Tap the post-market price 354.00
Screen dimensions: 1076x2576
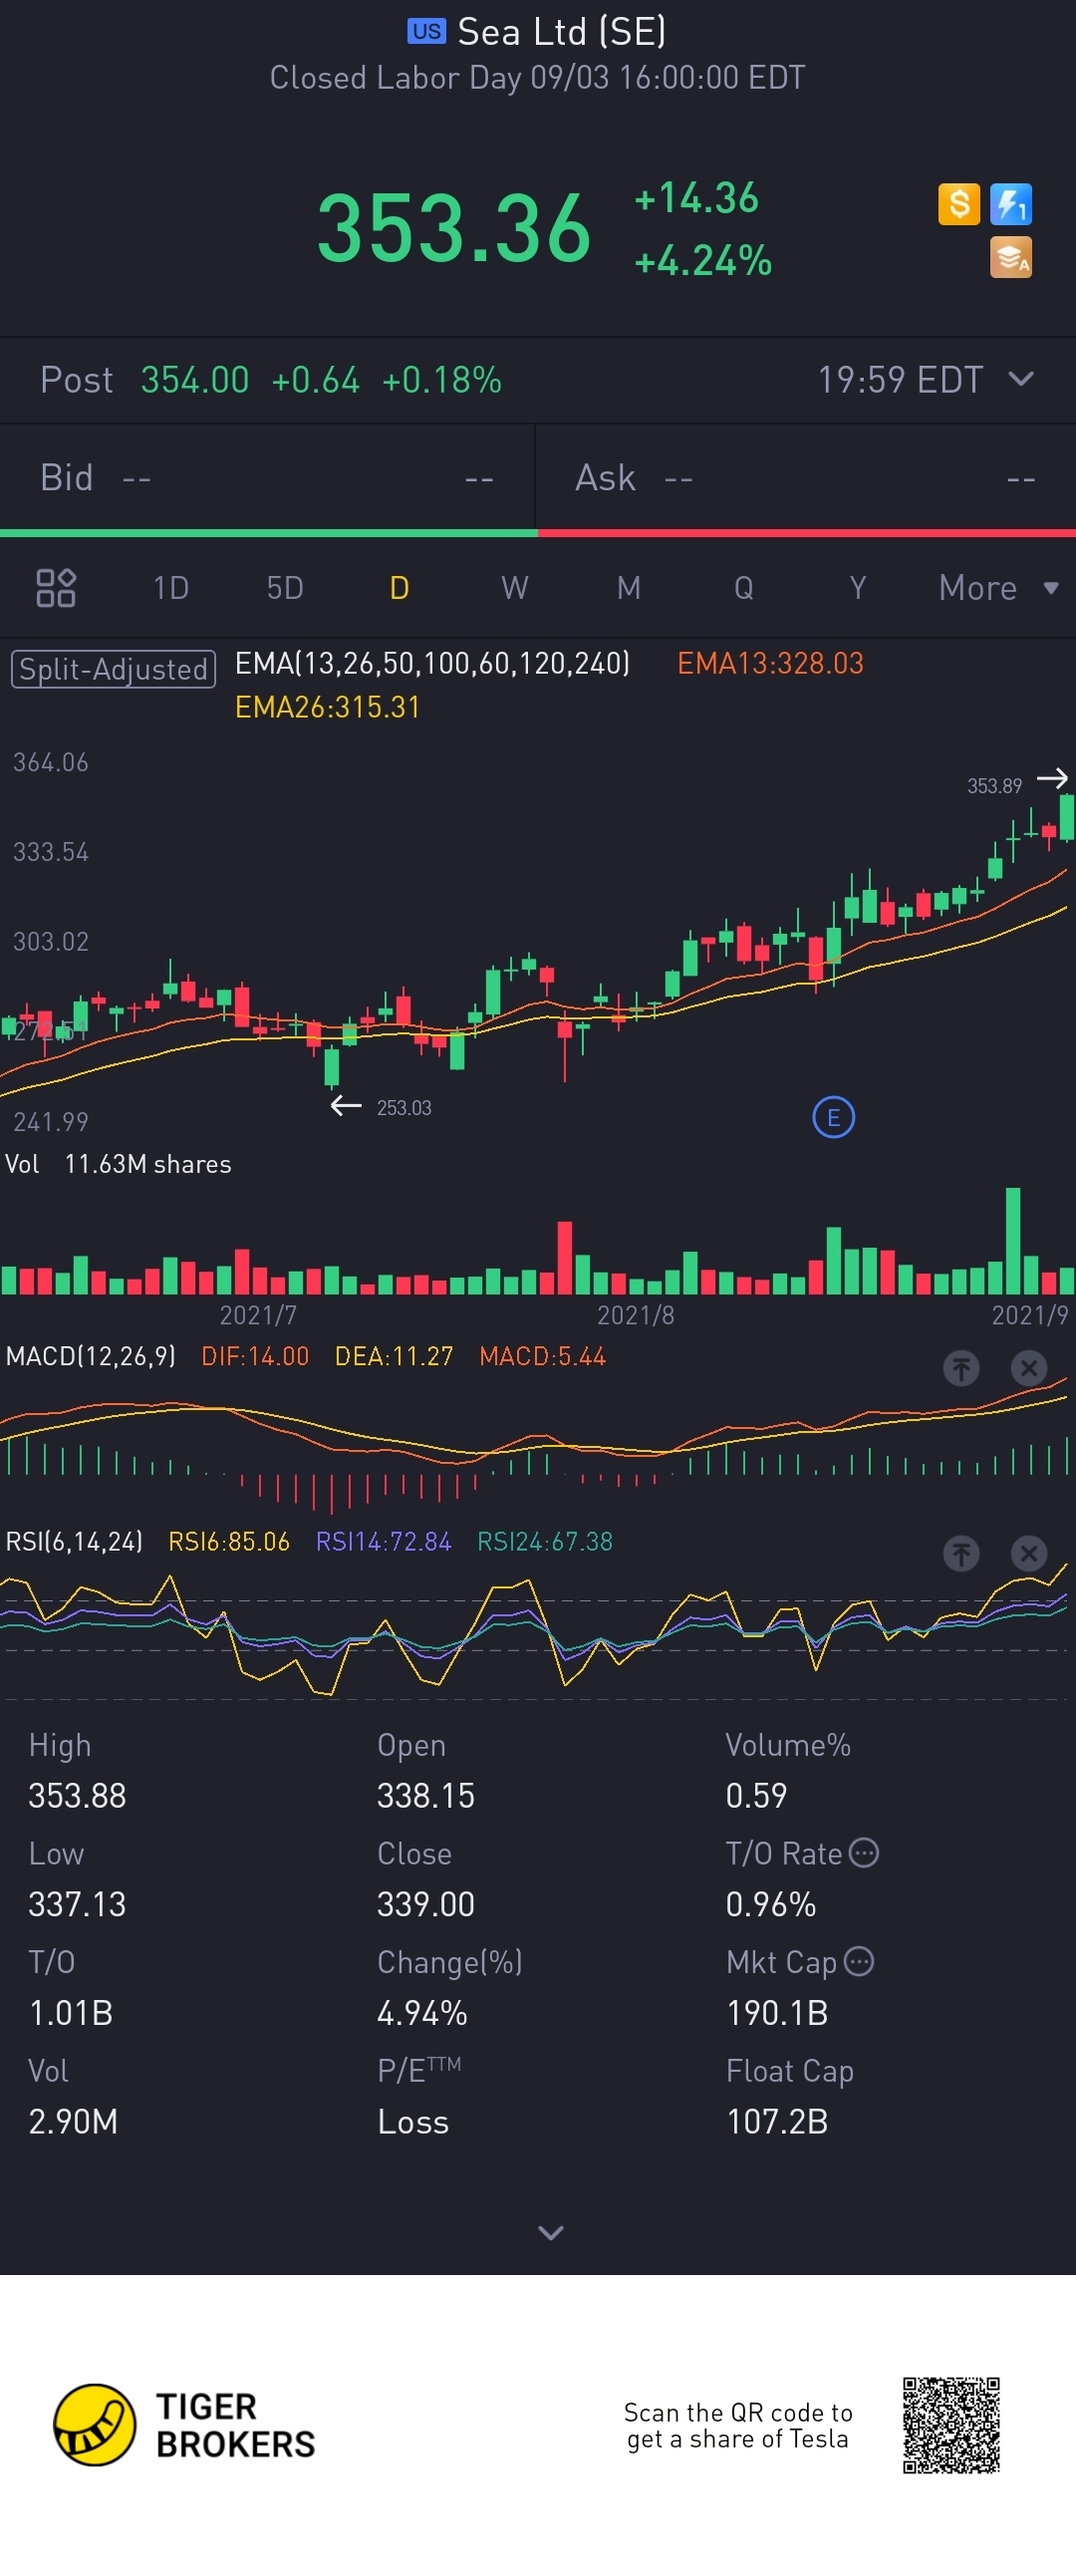[195, 380]
